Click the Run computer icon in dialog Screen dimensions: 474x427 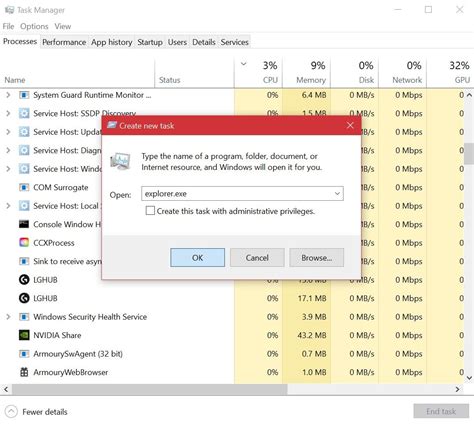click(120, 161)
